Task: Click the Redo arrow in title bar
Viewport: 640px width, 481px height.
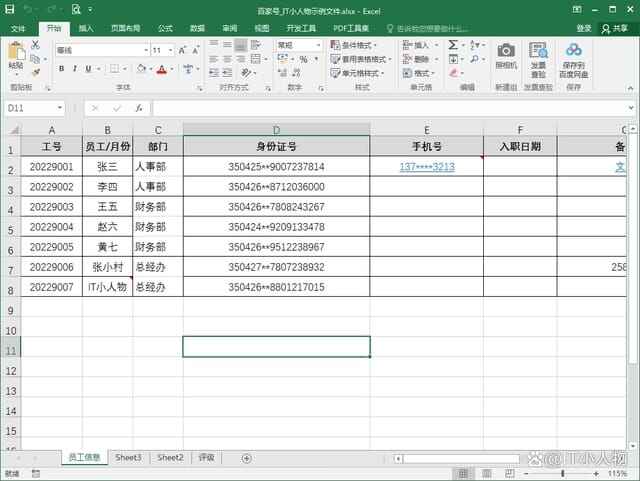Action: click(x=52, y=9)
